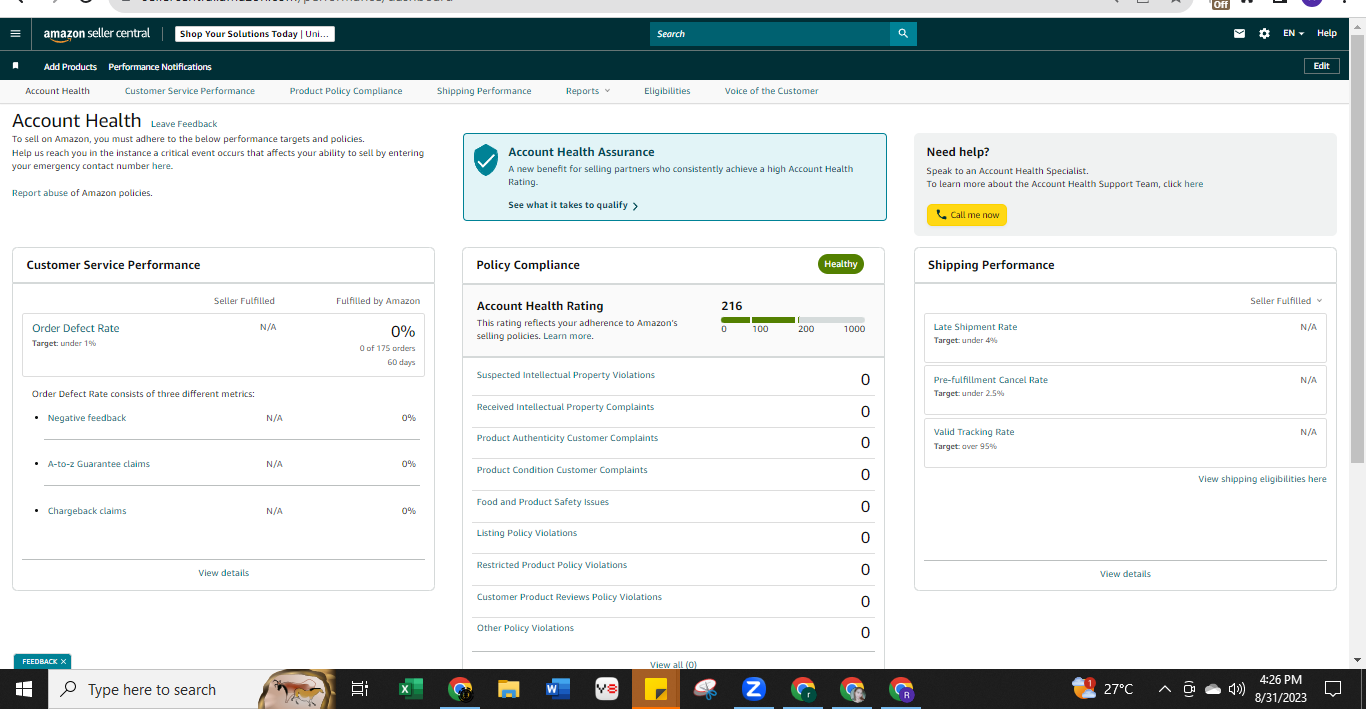Close the FEEDBACK tab
This screenshot has height=709, width=1366.
click(63, 661)
